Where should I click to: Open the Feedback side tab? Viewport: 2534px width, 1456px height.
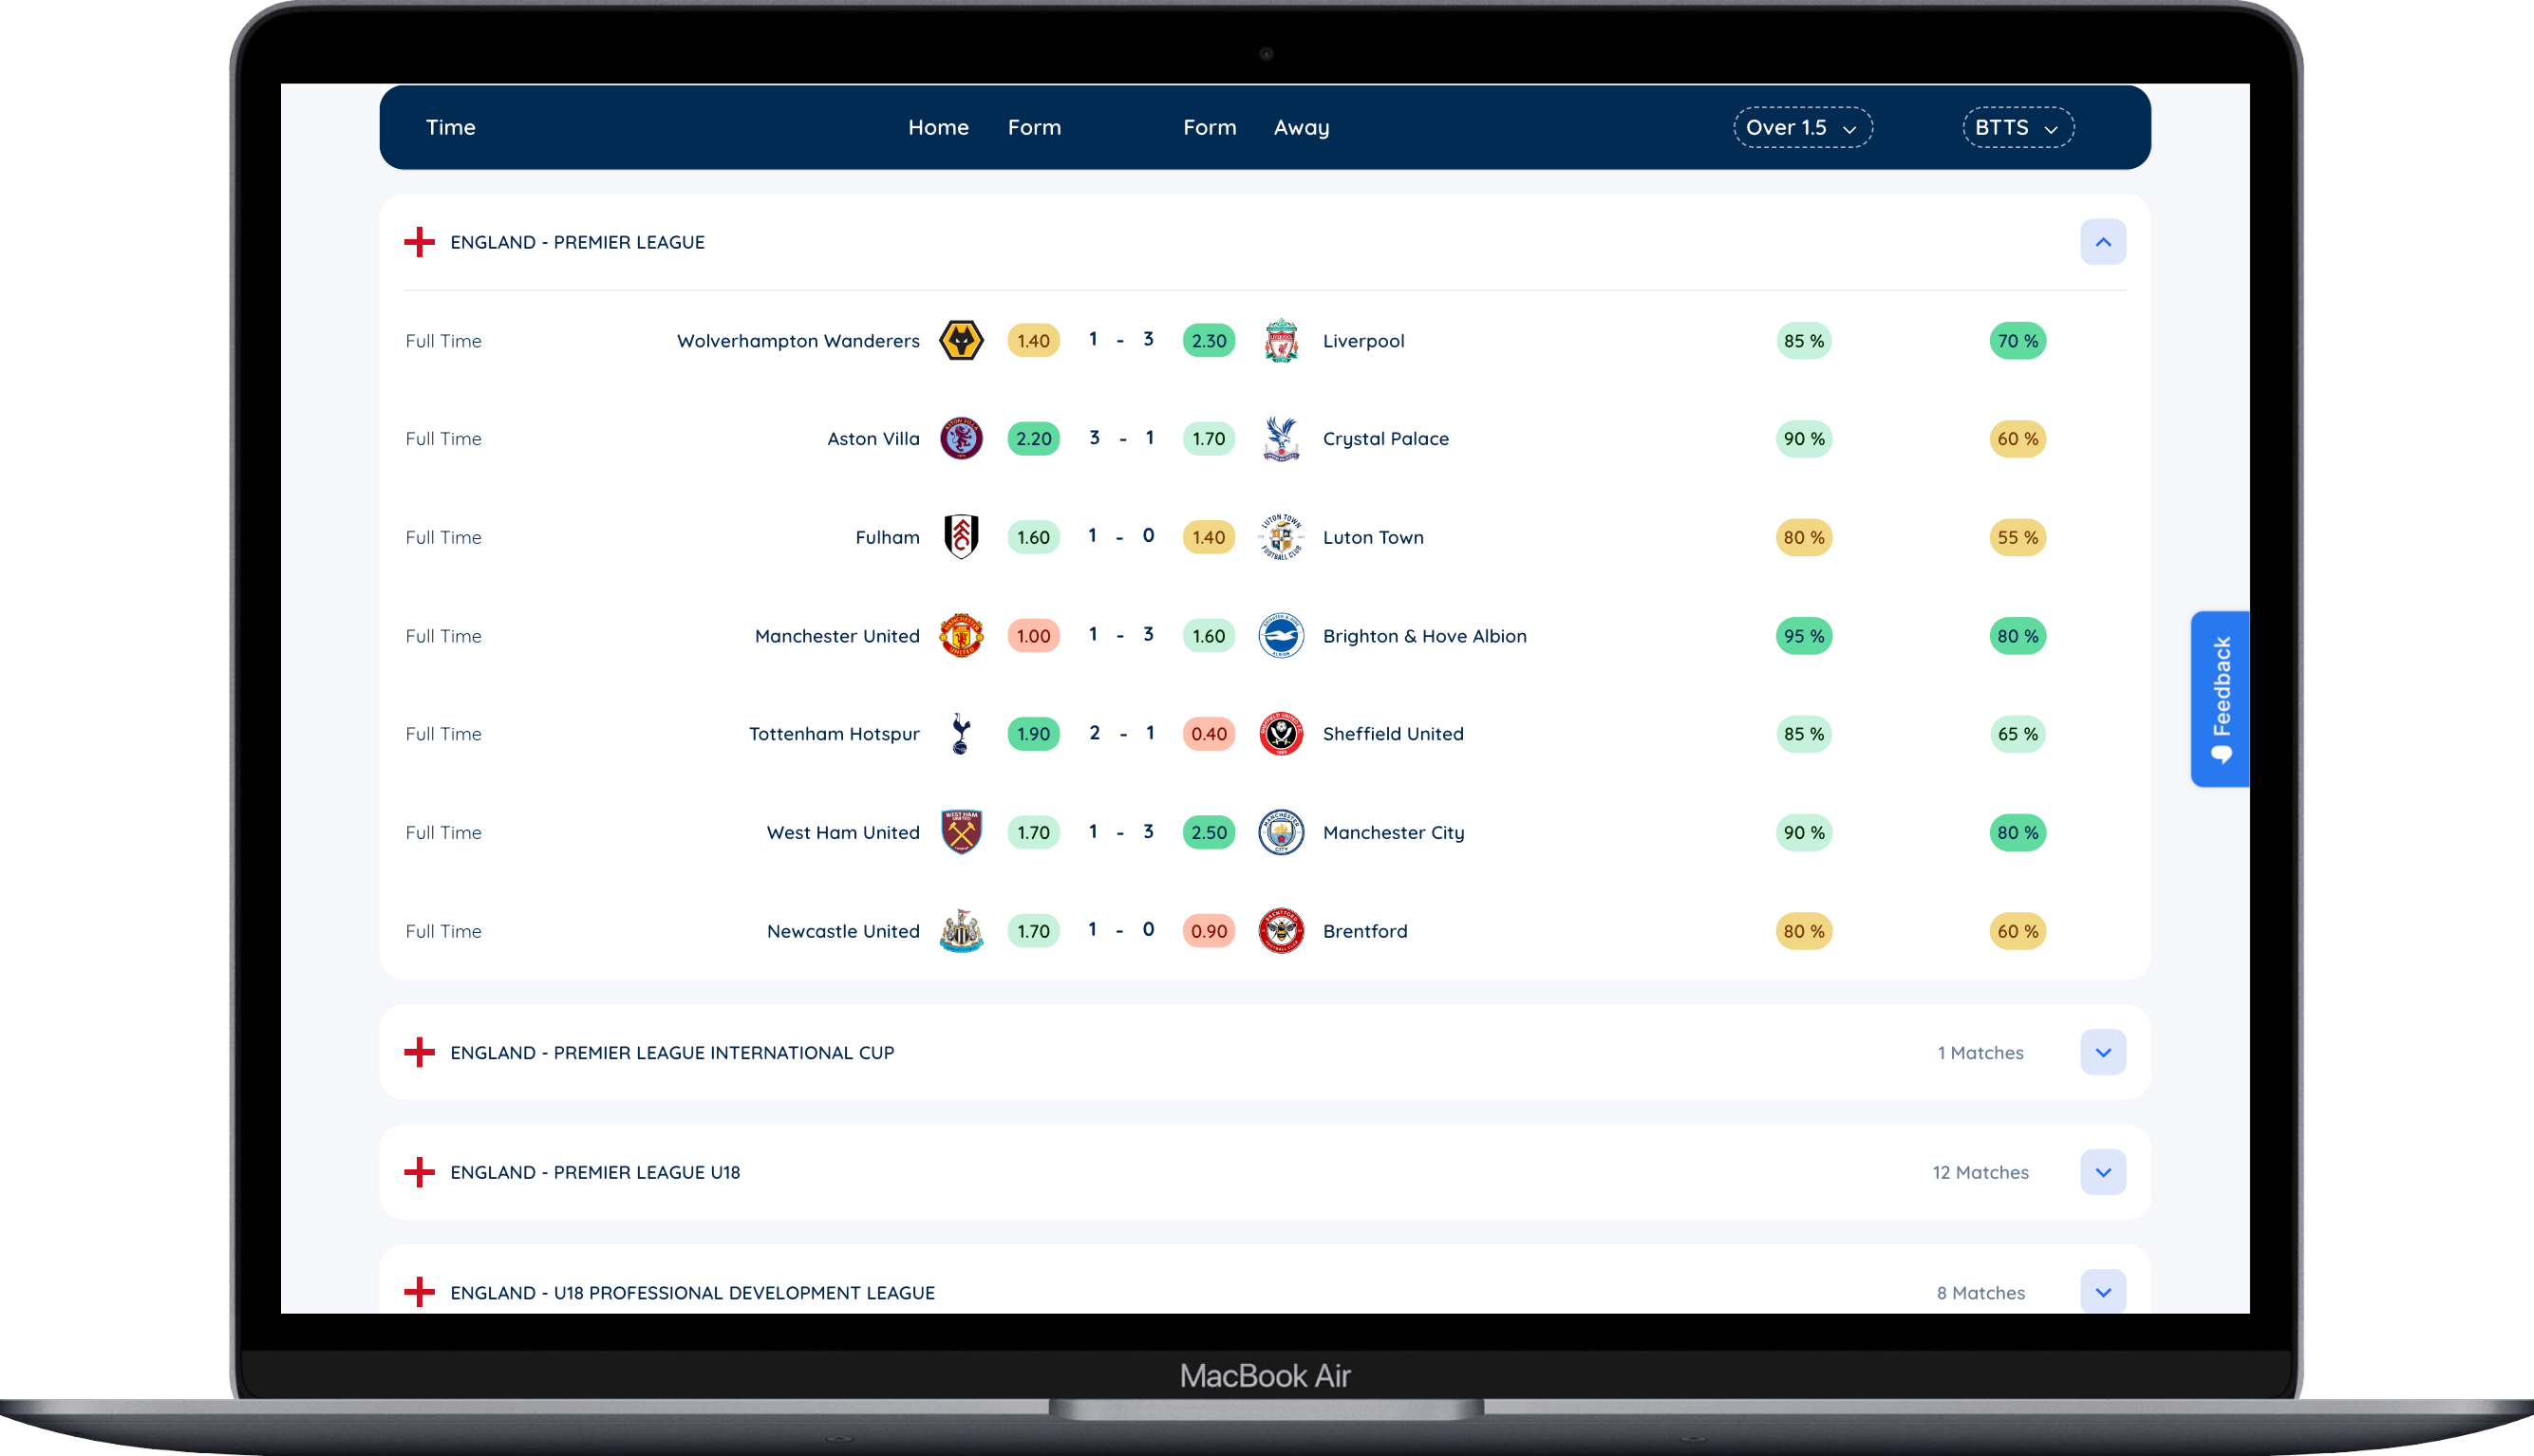coord(2220,699)
